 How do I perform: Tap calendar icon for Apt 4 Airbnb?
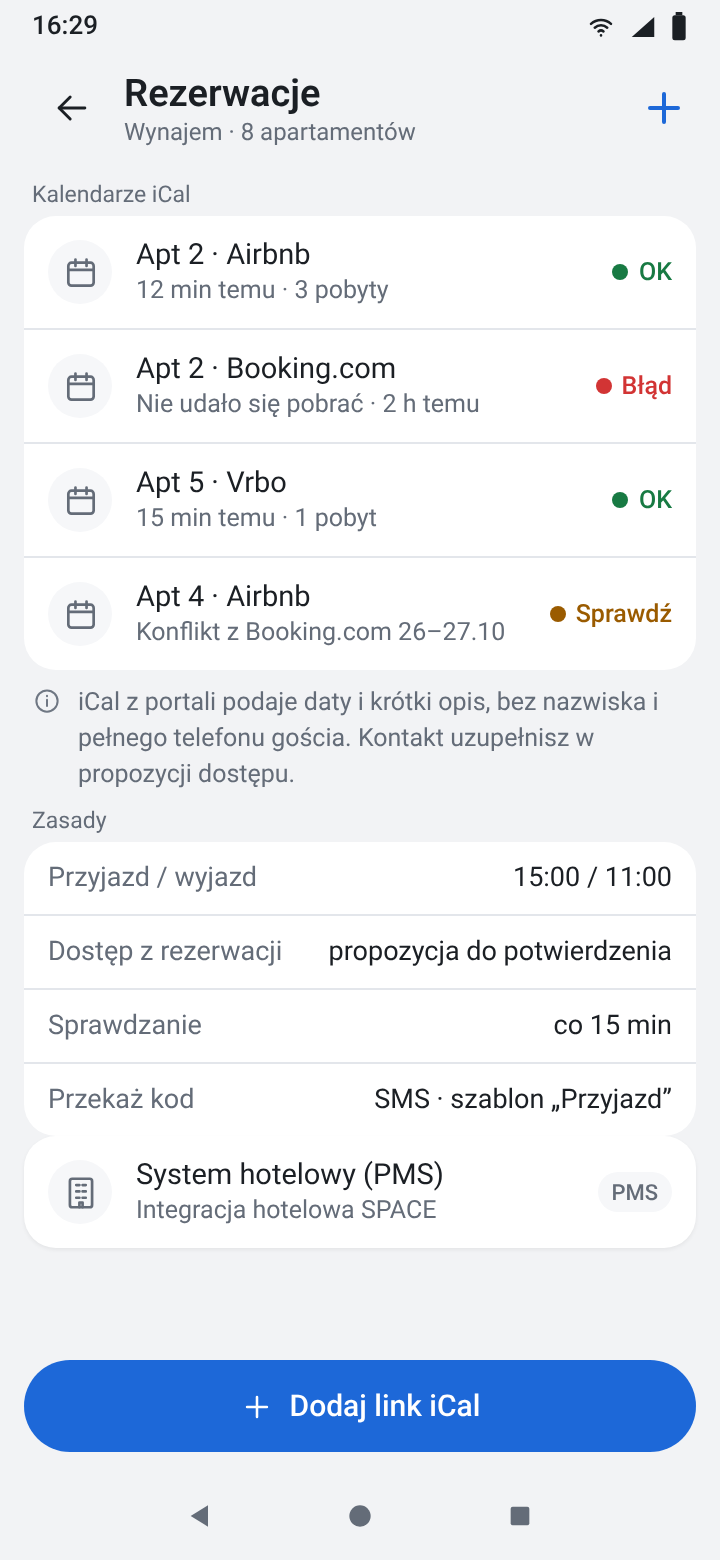80,614
